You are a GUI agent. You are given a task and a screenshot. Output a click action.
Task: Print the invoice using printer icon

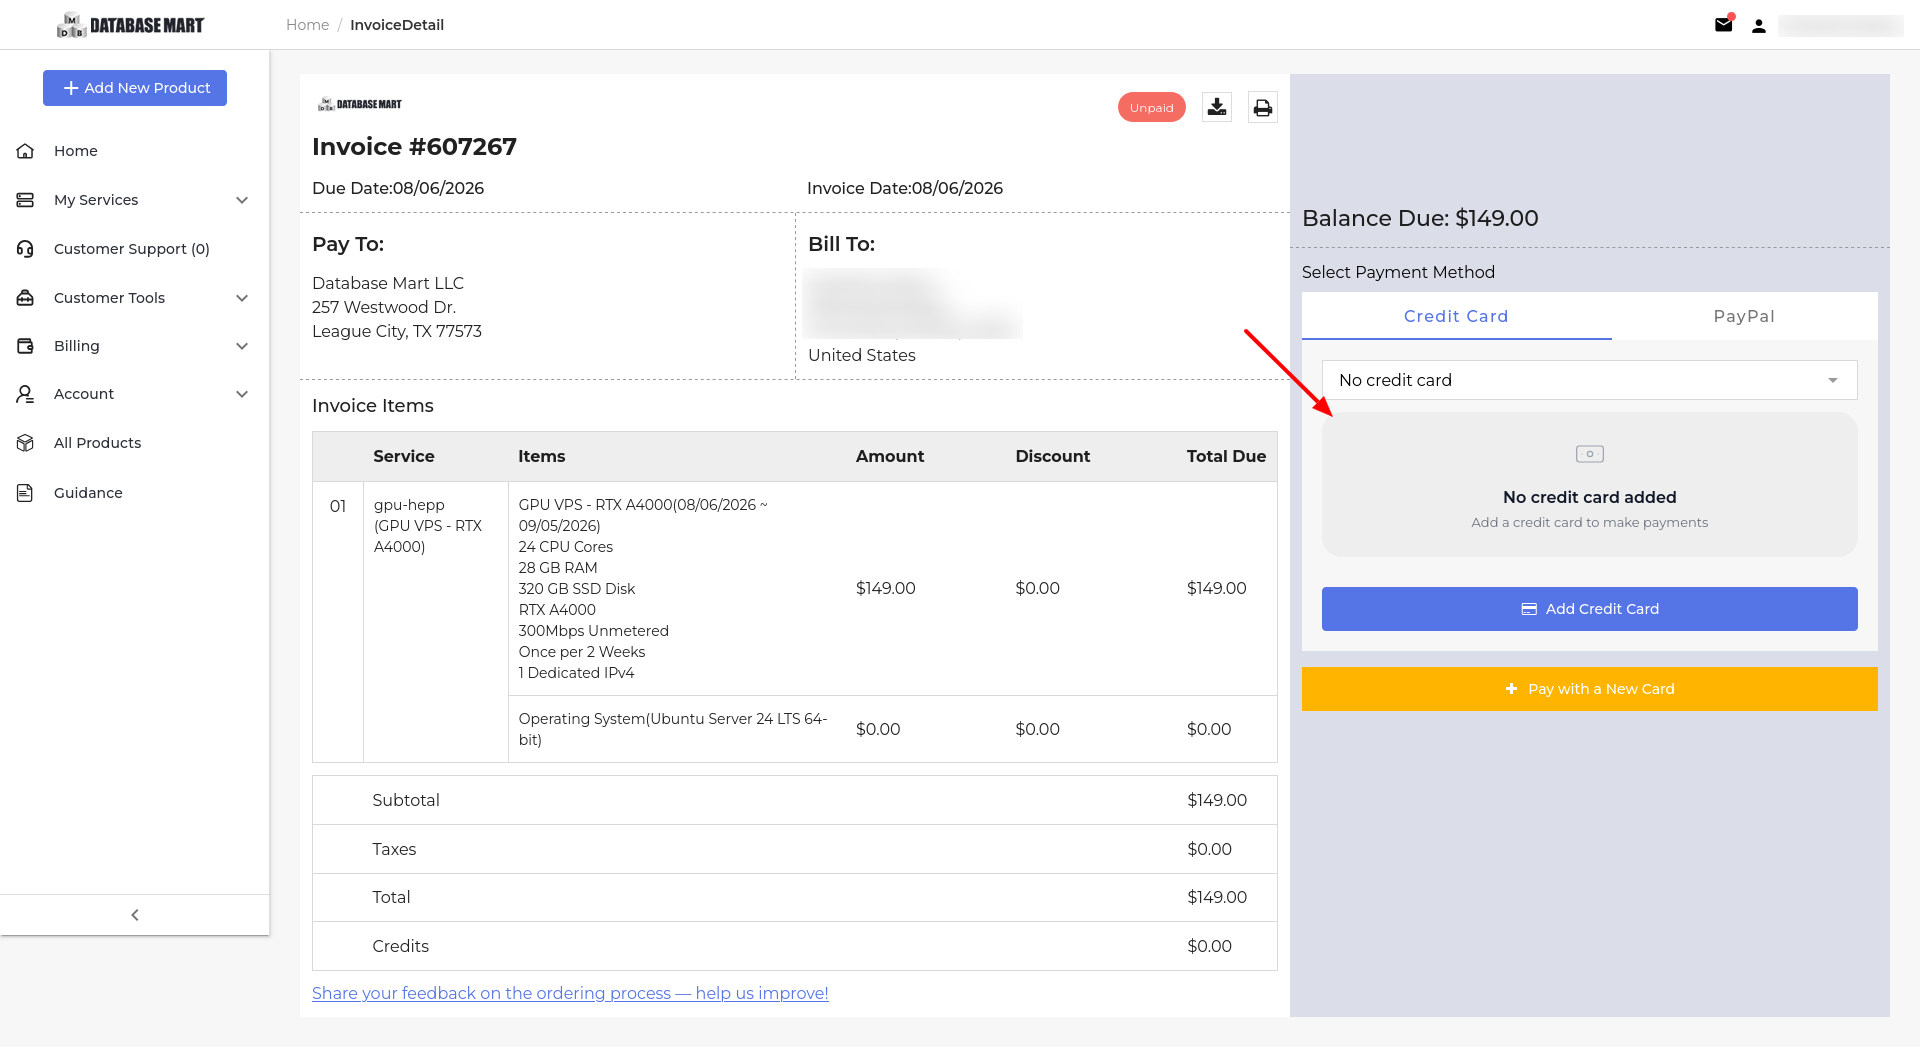1263,107
